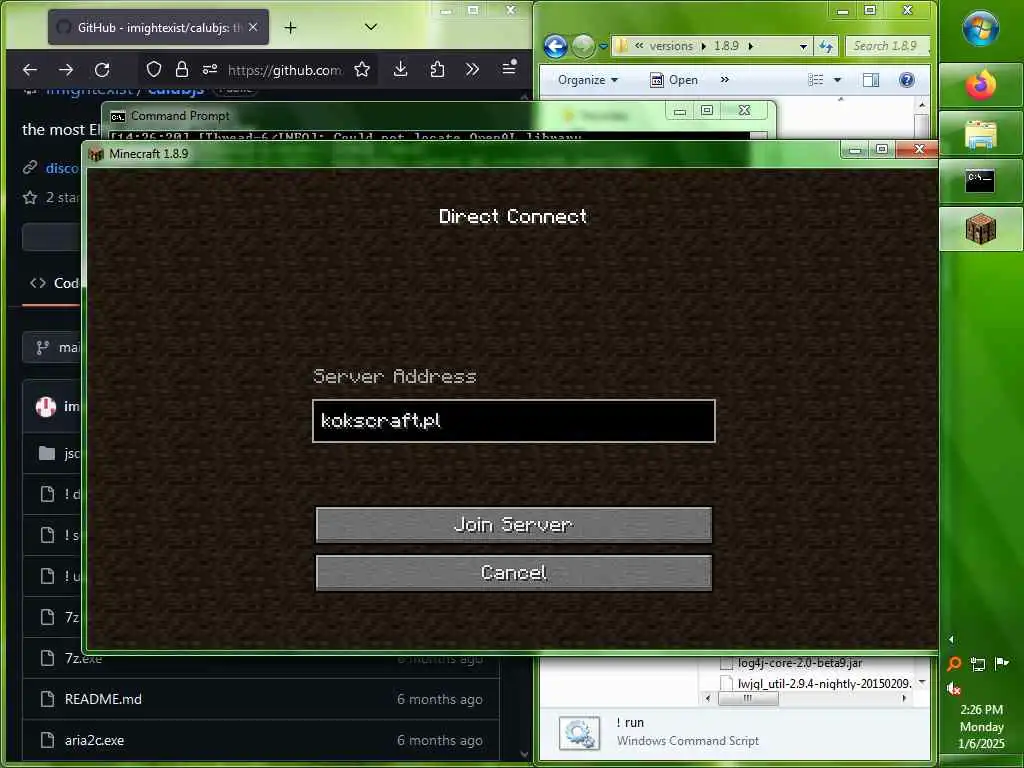Change Explorer view icon button
Viewport: 1024px width, 768px height.
pyautogui.click(x=816, y=80)
